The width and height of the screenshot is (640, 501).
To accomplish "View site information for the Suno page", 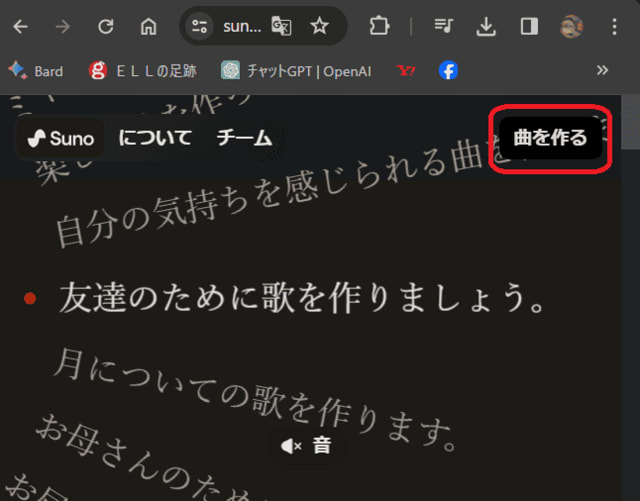I will pos(199,27).
